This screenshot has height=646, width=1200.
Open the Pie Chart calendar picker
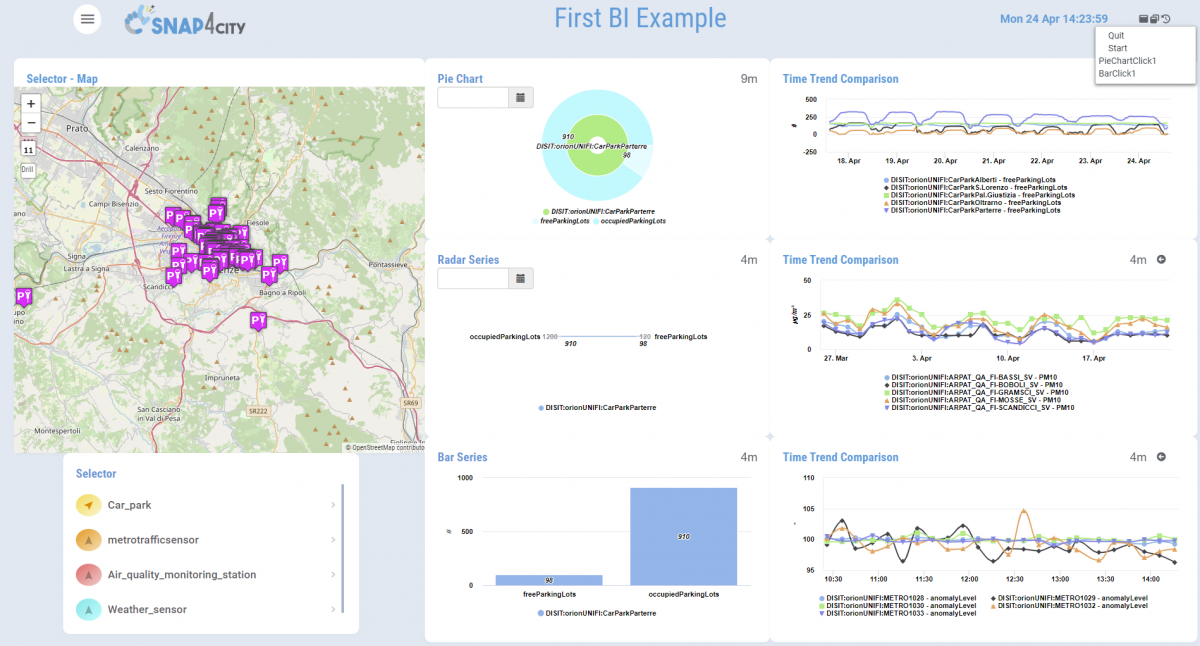click(520, 97)
